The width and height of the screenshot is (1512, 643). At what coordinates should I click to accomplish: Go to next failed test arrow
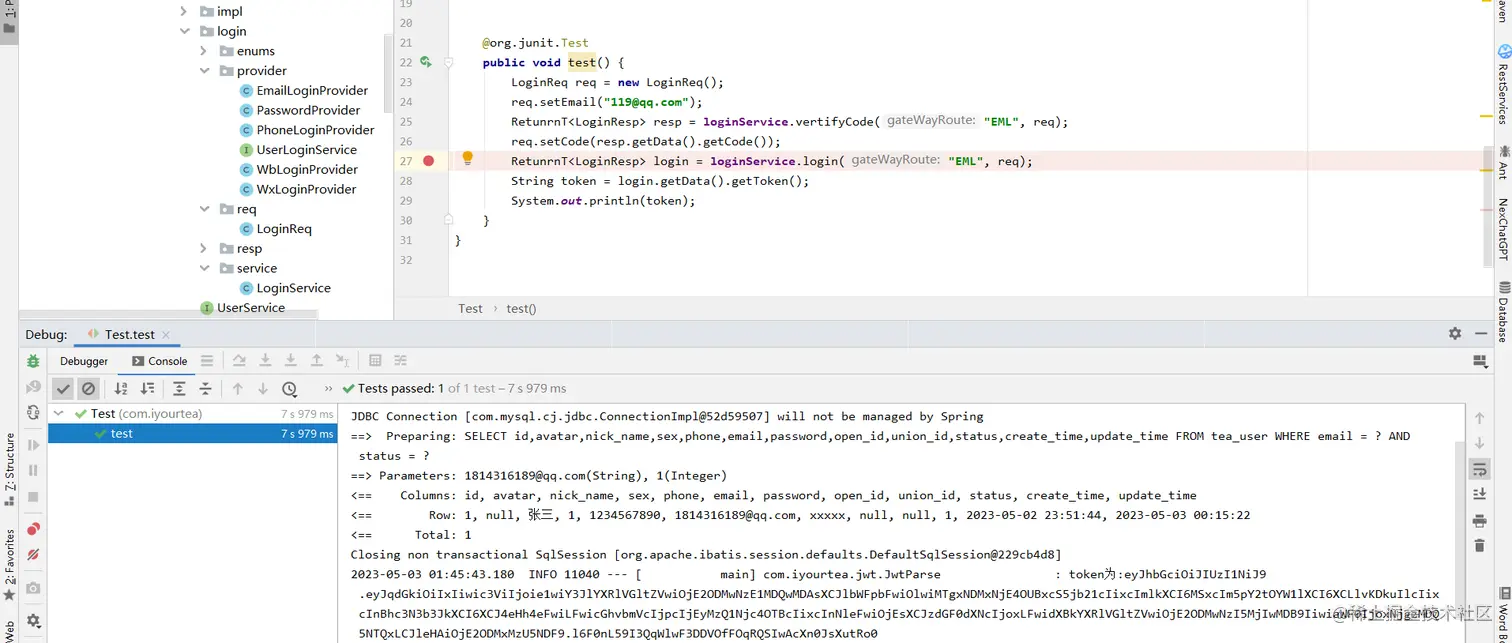tap(263, 389)
